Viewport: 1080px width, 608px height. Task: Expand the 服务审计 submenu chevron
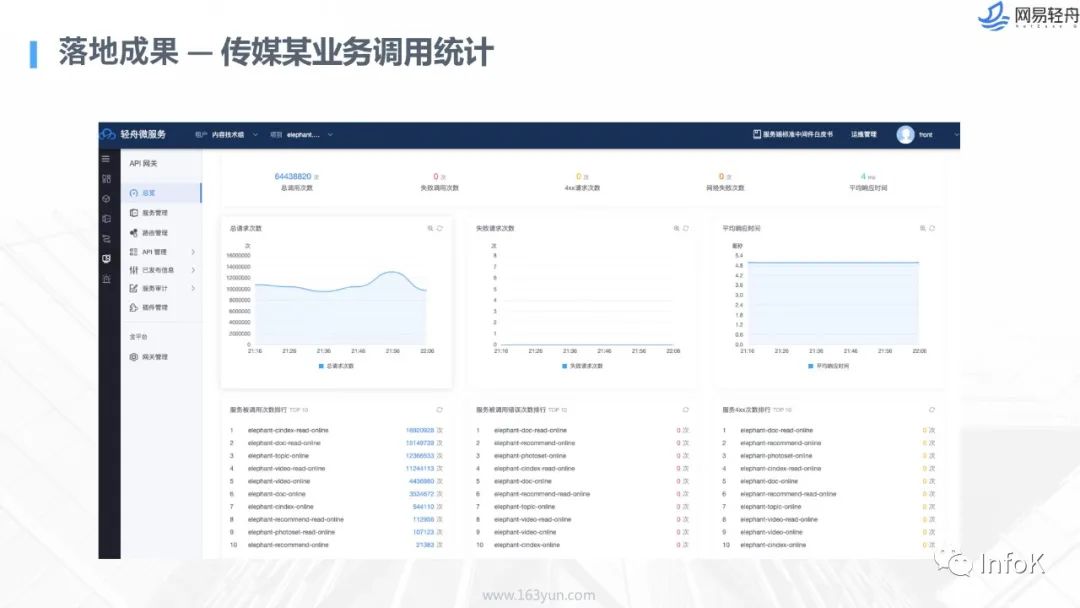194,289
